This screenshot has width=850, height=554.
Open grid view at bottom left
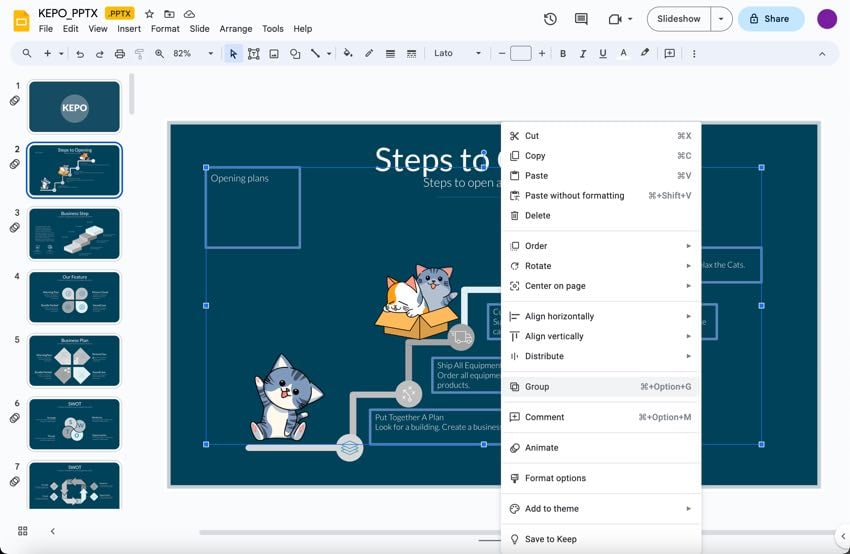[23, 531]
